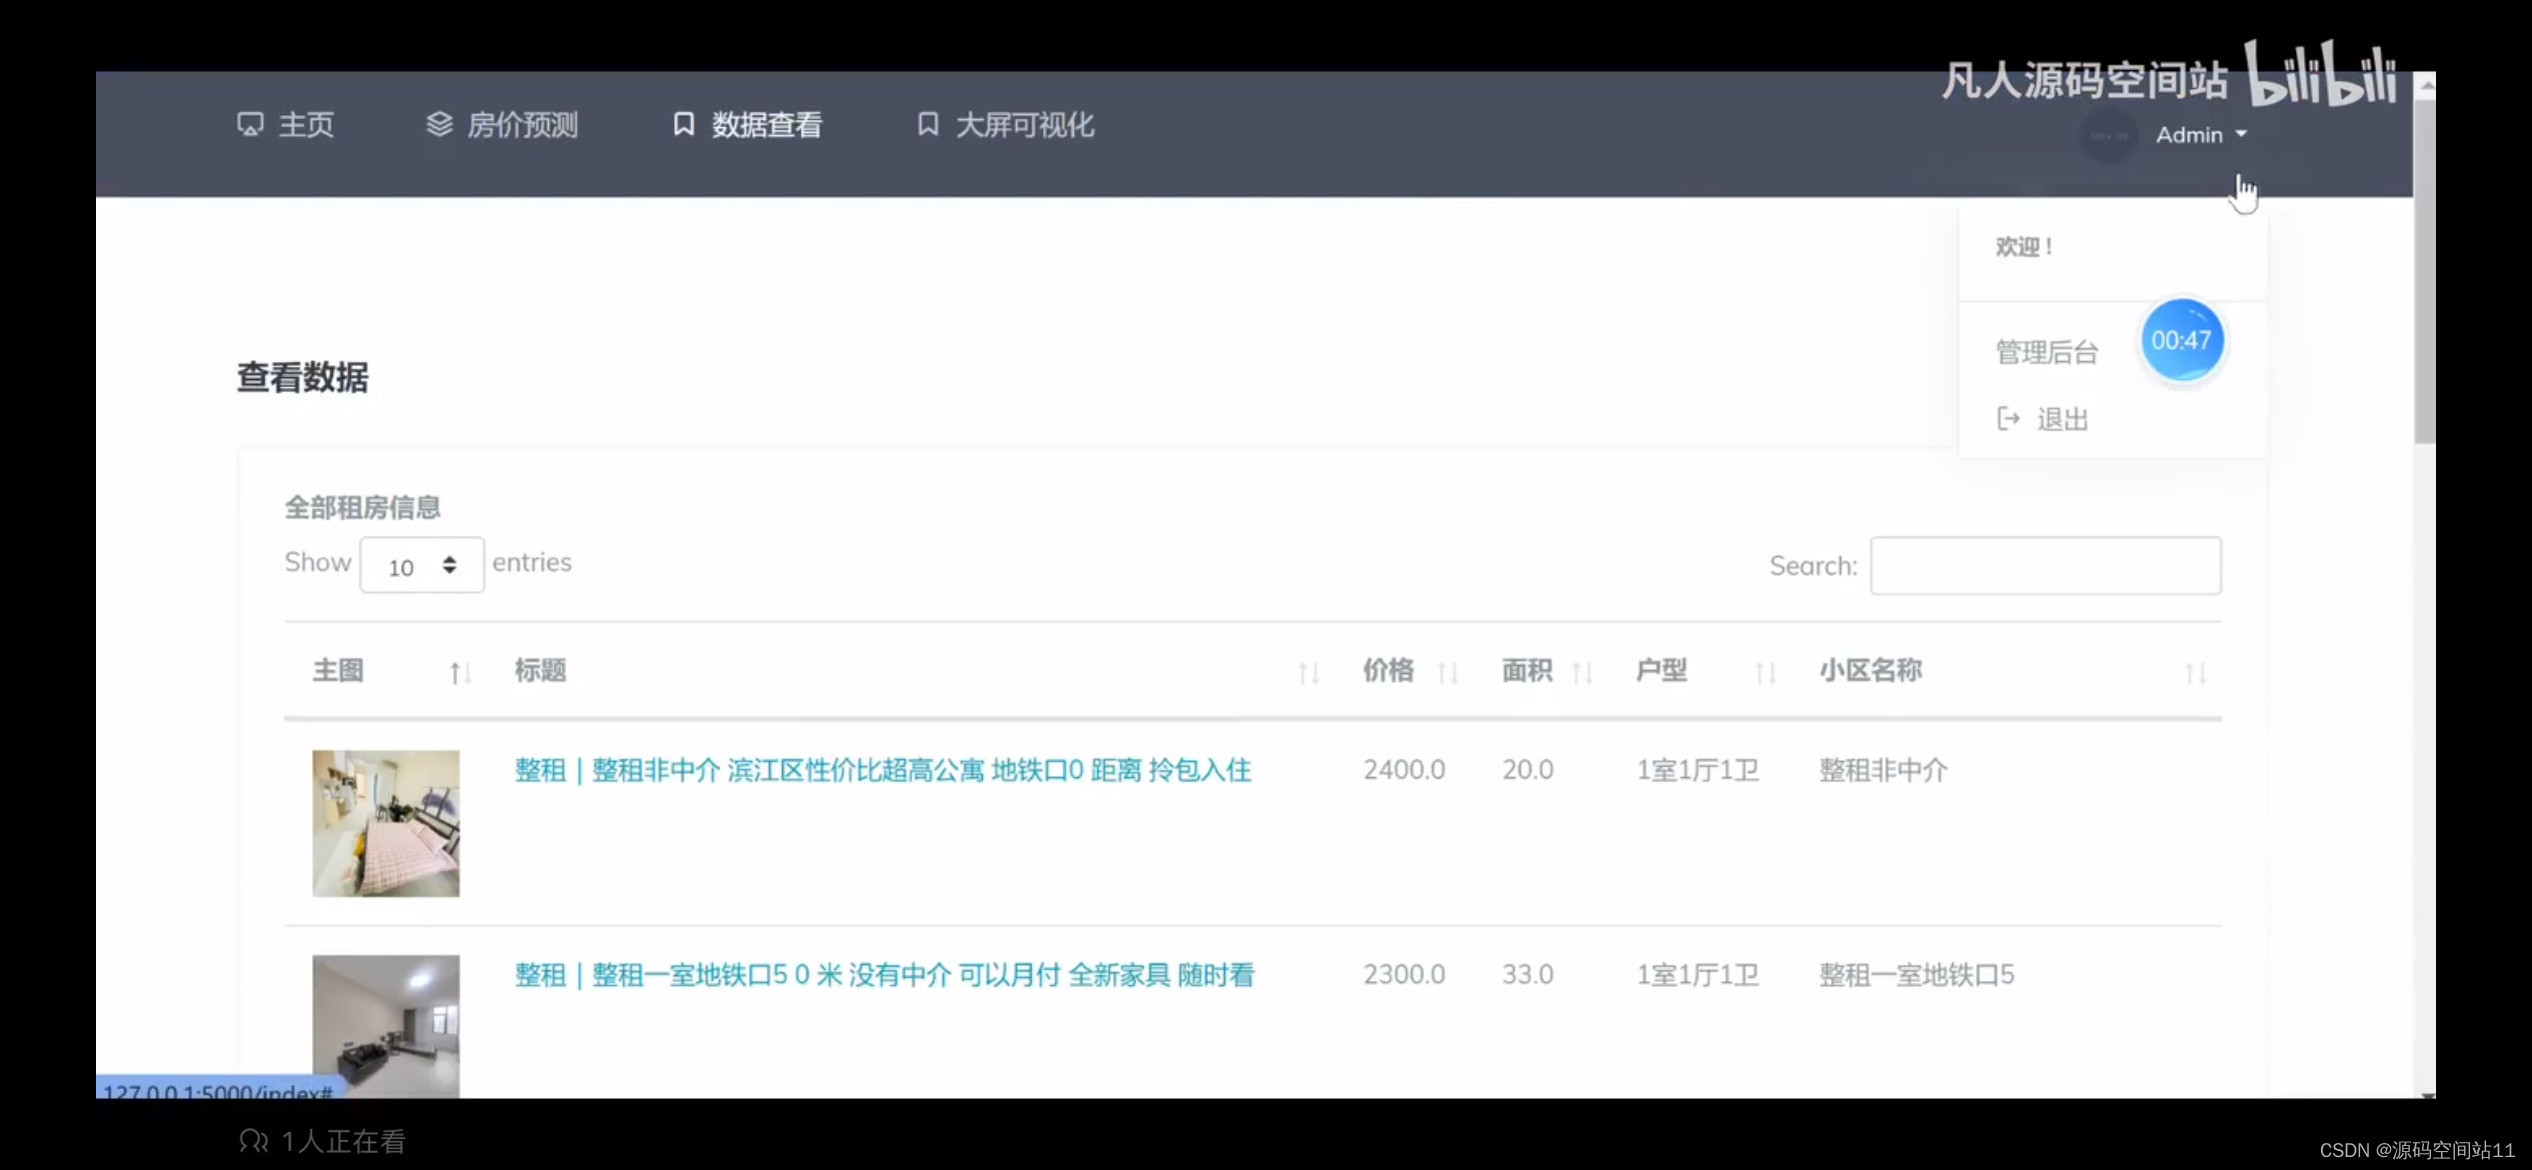Click the Admin user avatar circle
Image resolution: width=2532 pixels, height=1170 pixels.
point(2108,136)
